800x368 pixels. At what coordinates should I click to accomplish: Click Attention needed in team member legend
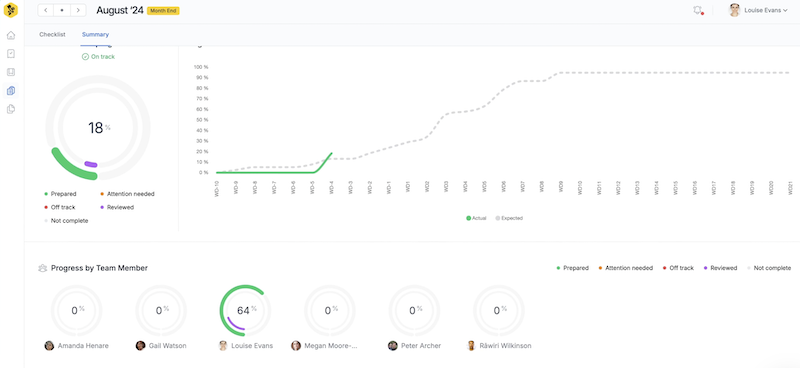[x=626, y=268]
